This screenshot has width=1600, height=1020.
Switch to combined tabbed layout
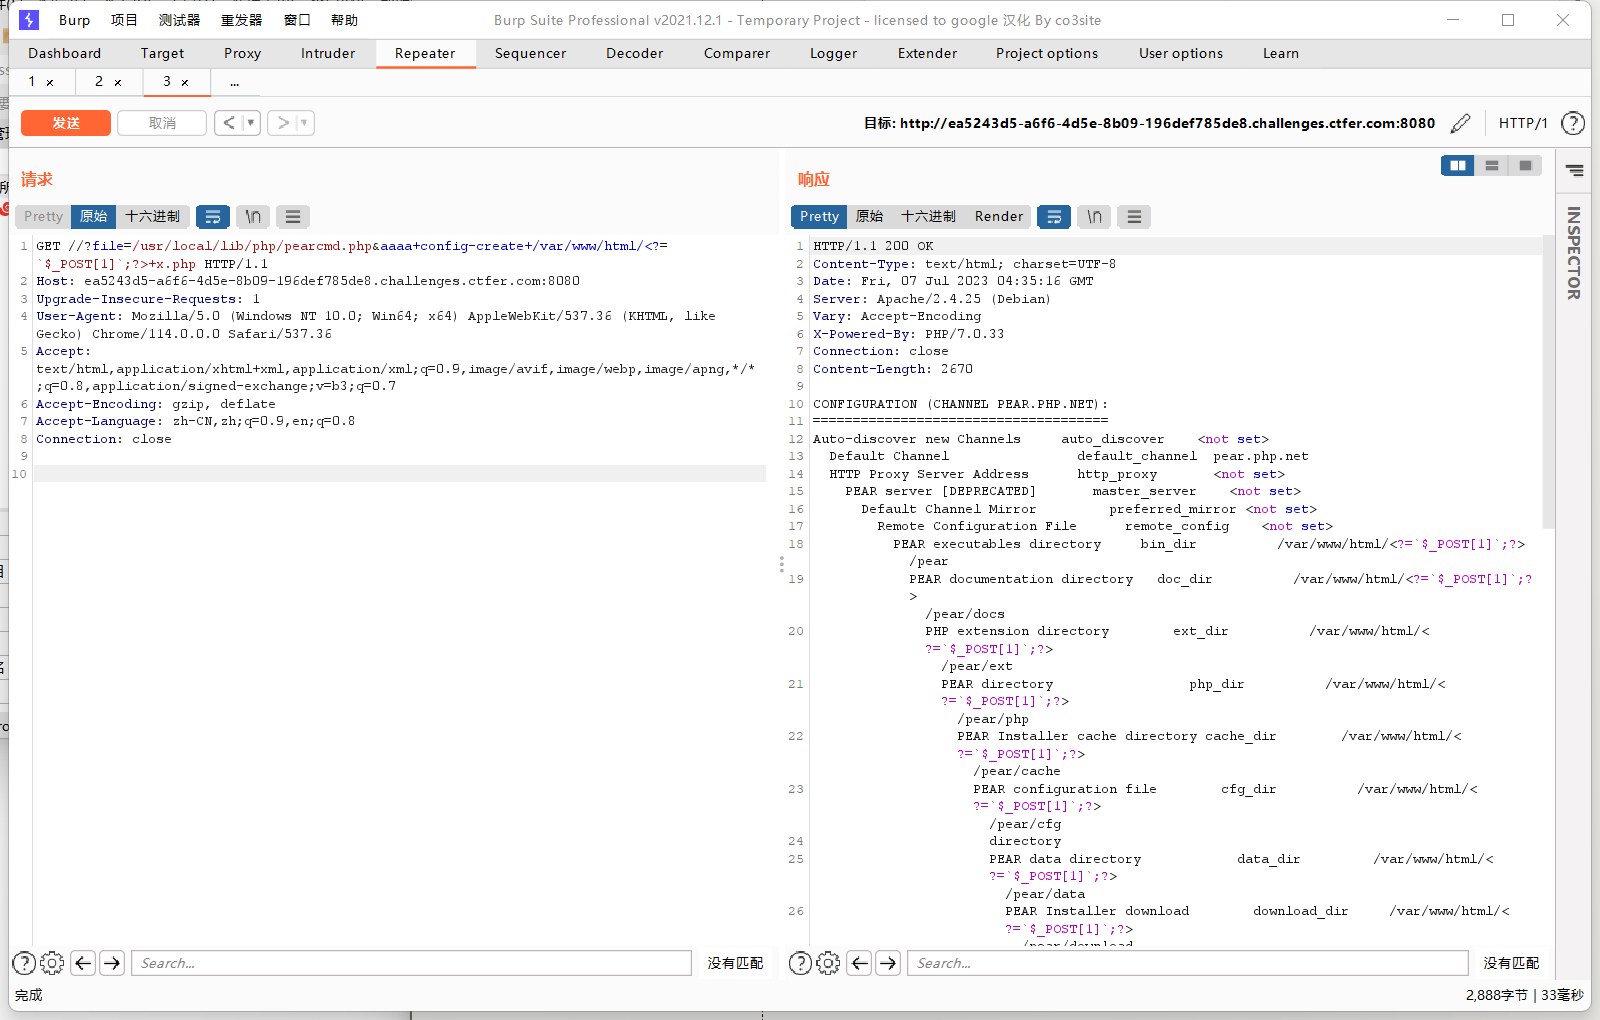pos(1525,166)
